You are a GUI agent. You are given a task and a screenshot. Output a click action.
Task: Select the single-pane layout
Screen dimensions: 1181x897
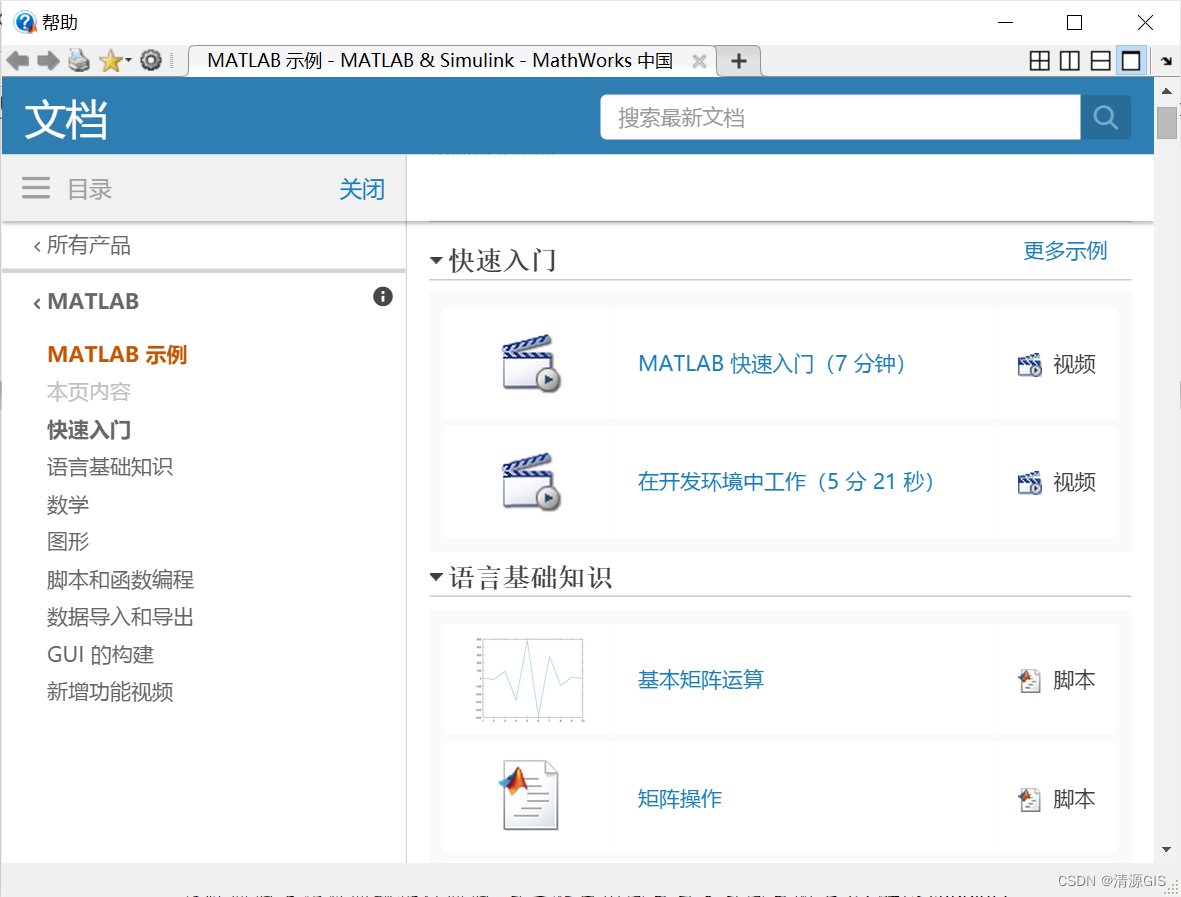[x=1131, y=61]
